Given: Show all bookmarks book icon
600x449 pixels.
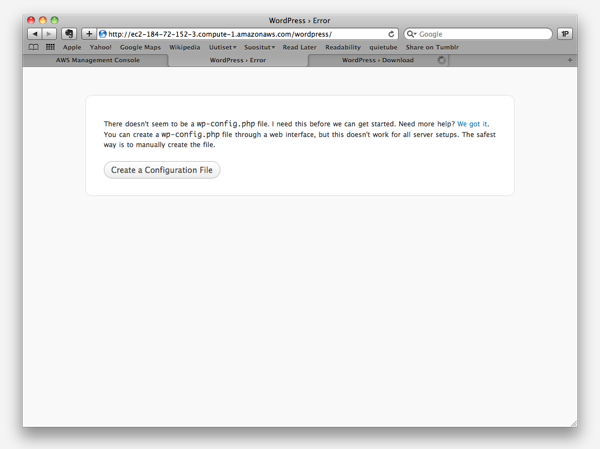Looking at the screenshot, I should pyautogui.click(x=34, y=47).
